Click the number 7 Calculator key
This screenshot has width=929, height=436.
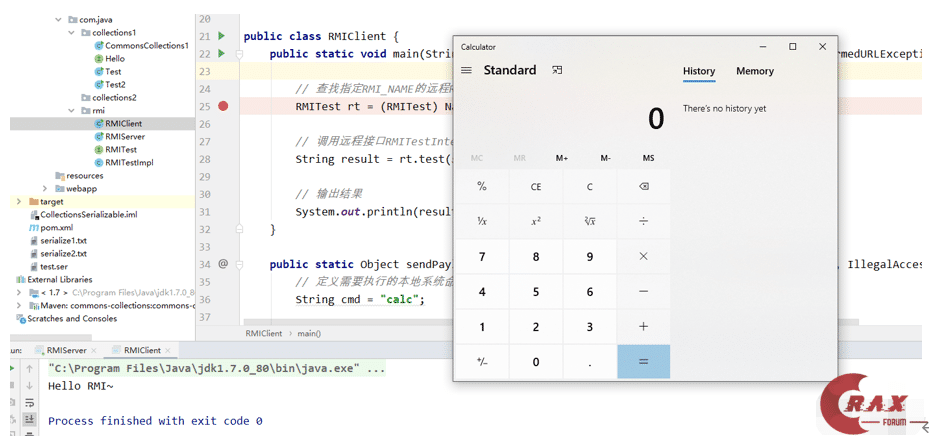coord(482,257)
